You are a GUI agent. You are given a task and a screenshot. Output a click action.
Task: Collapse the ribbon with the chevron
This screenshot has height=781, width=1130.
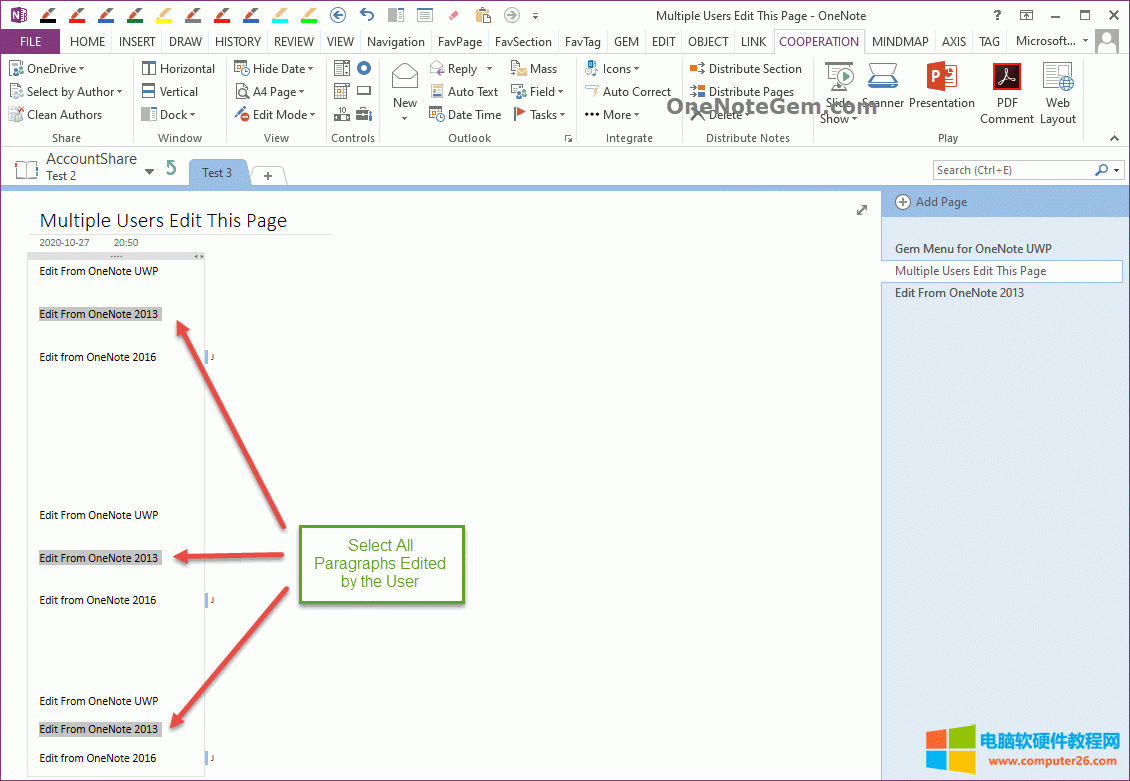pyautogui.click(x=1114, y=138)
